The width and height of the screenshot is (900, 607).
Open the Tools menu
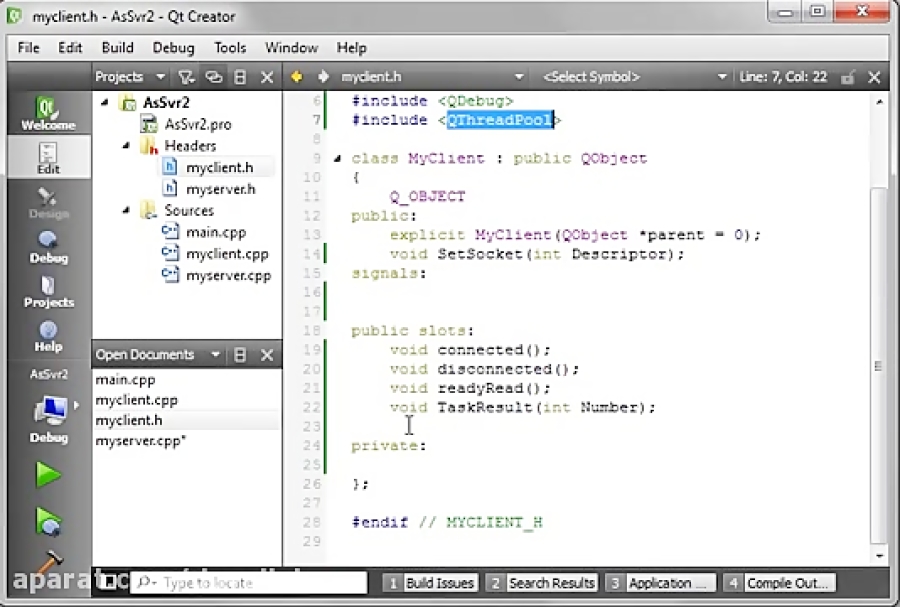tap(230, 47)
